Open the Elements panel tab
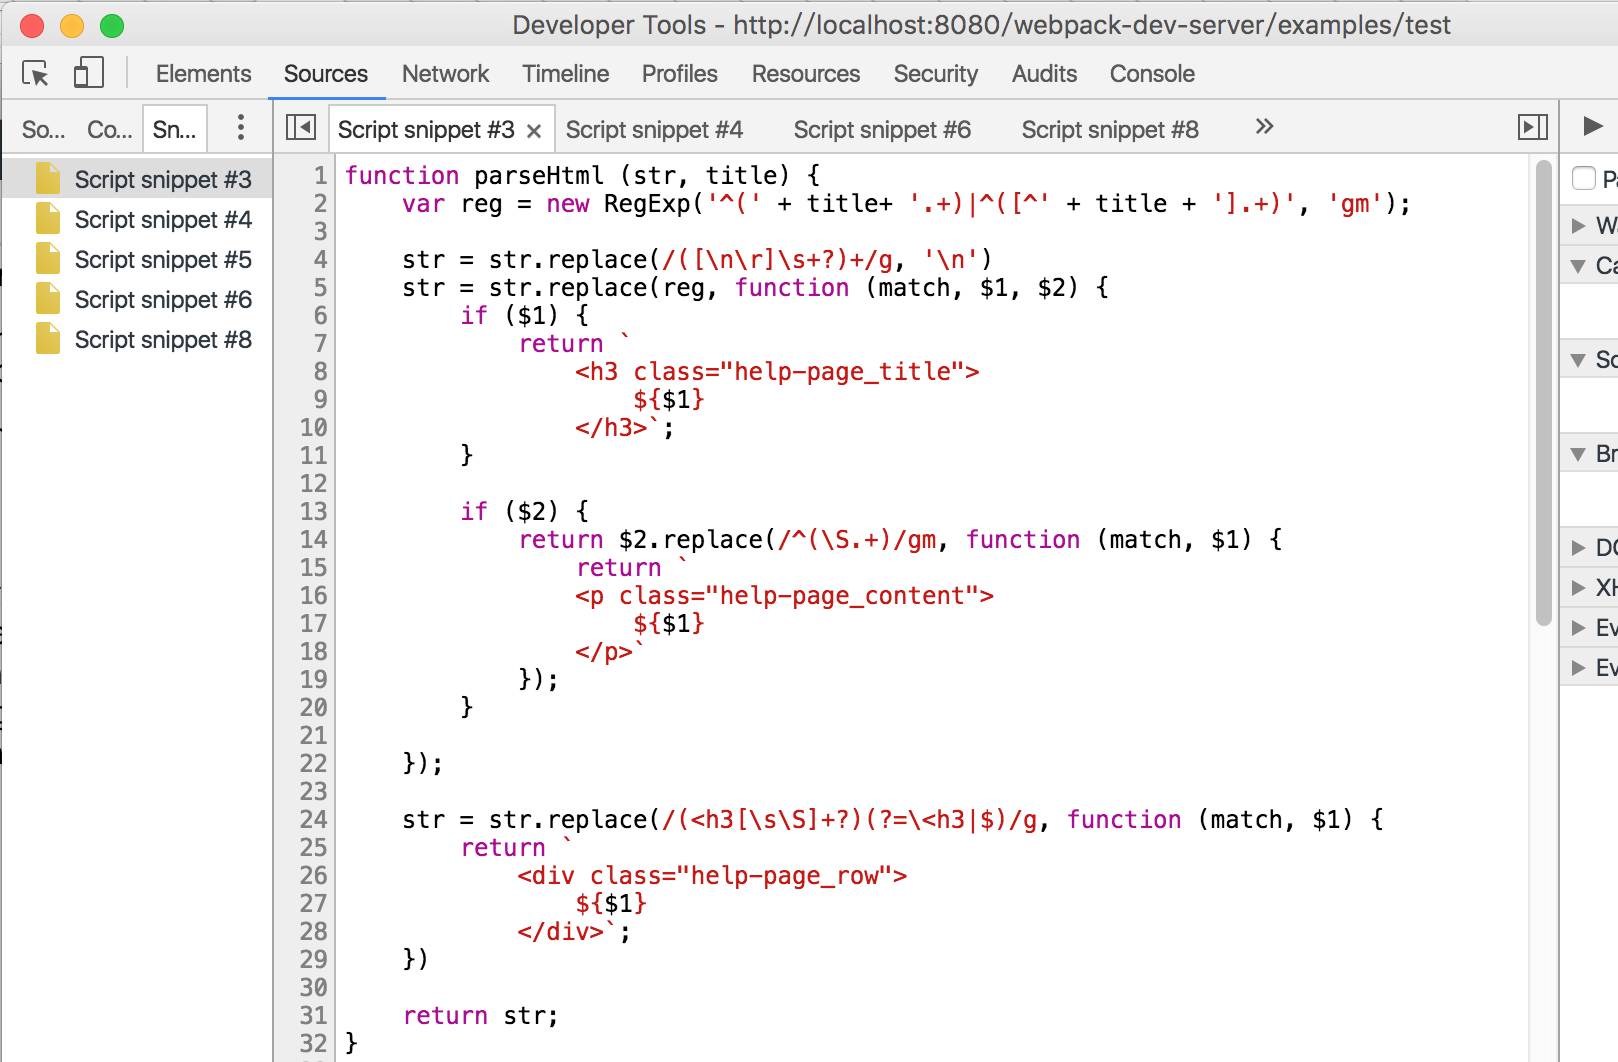The image size is (1618, 1062). tap(203, 74)
